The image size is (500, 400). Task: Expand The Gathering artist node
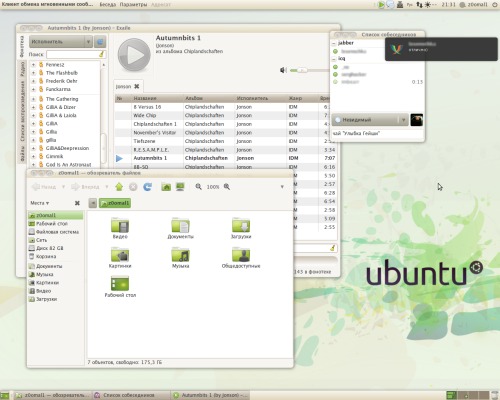point(33,99)
